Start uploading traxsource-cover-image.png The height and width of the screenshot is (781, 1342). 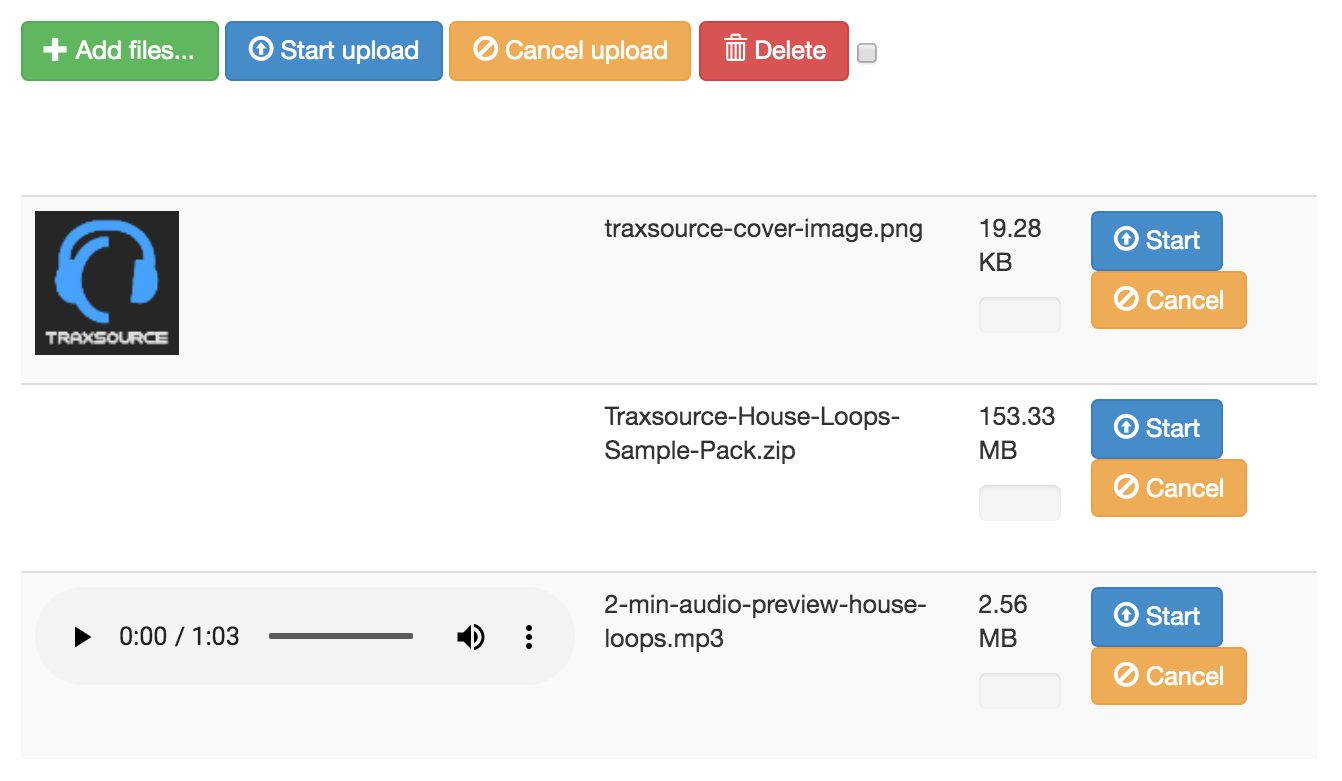click(x=1156, y=241)
